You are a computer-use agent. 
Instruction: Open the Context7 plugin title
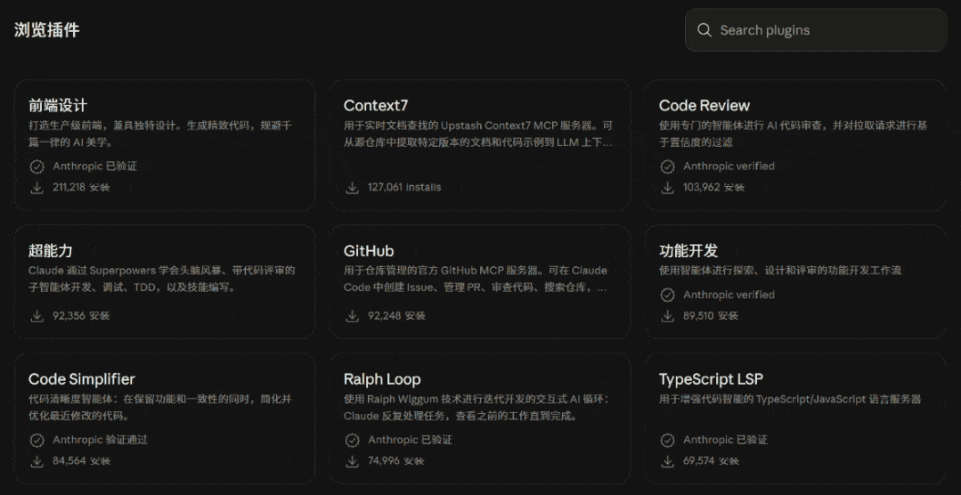coord(376,105)
